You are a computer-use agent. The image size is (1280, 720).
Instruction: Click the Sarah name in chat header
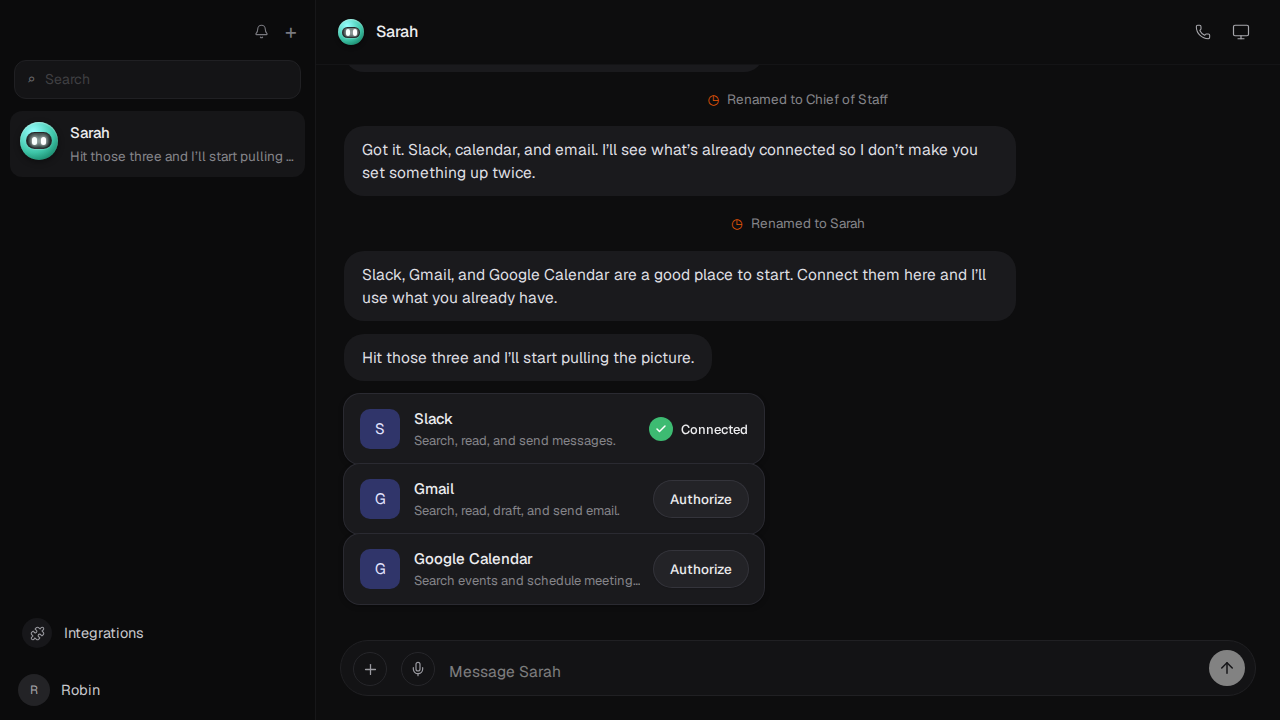tap(397, 32)
